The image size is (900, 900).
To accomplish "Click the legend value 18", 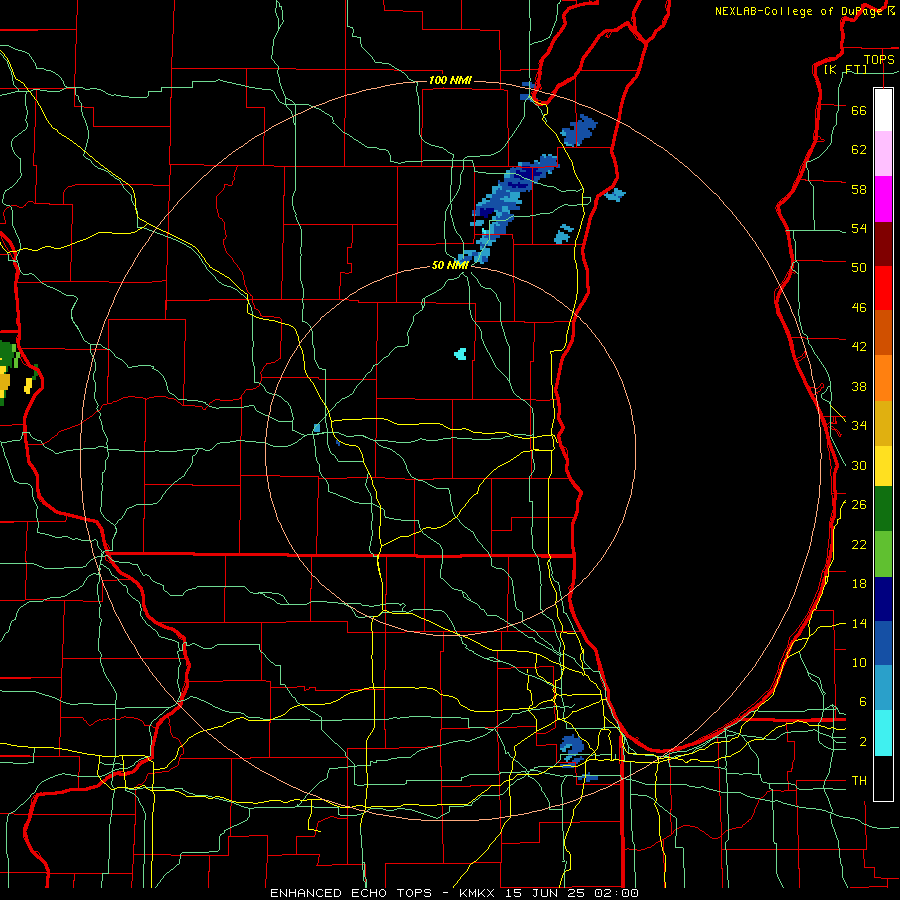I will point(859,584).
